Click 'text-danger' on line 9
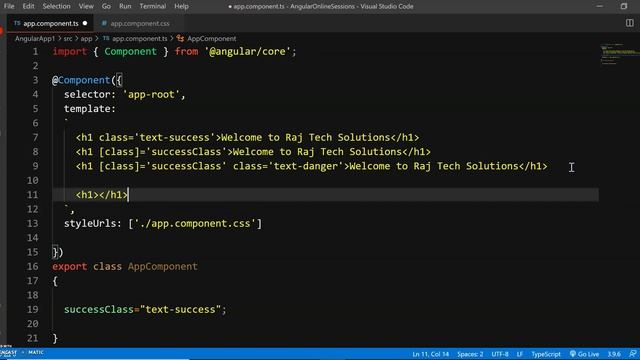The width and height of the screenshot is (640, 360). (306, 166)
